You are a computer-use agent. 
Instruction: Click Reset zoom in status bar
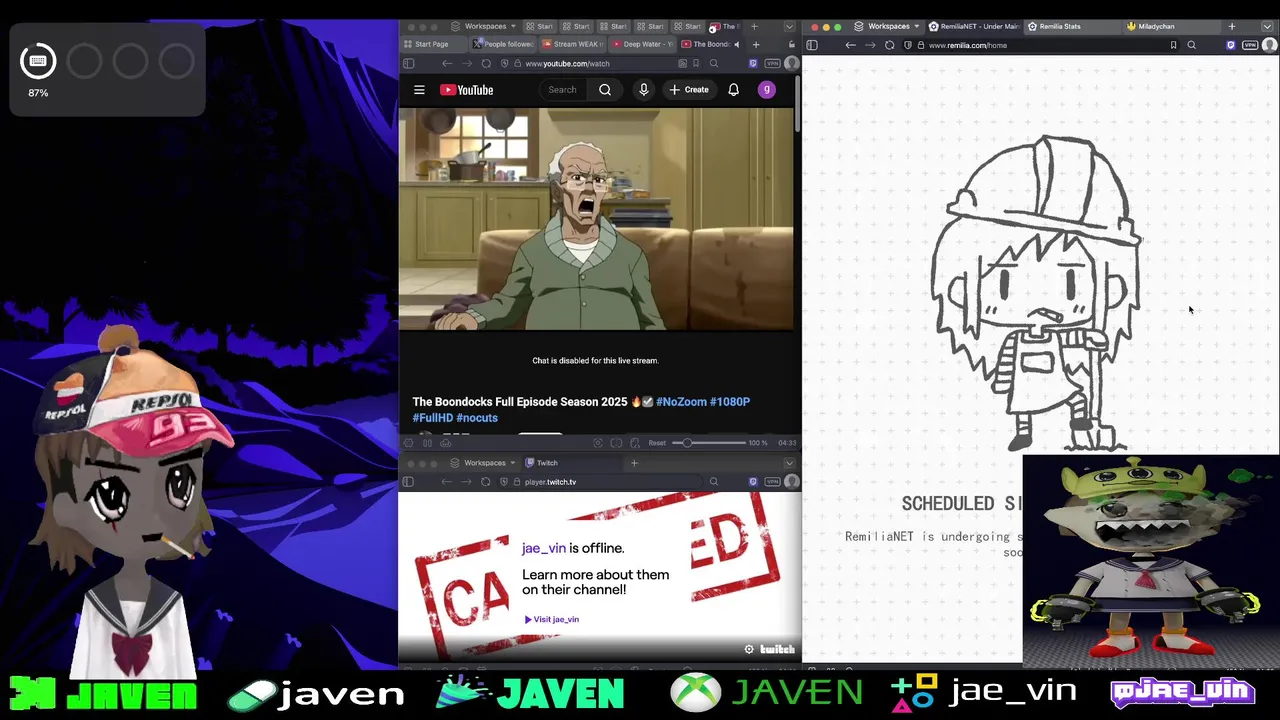pyautogui.click(x=657, y=443)
